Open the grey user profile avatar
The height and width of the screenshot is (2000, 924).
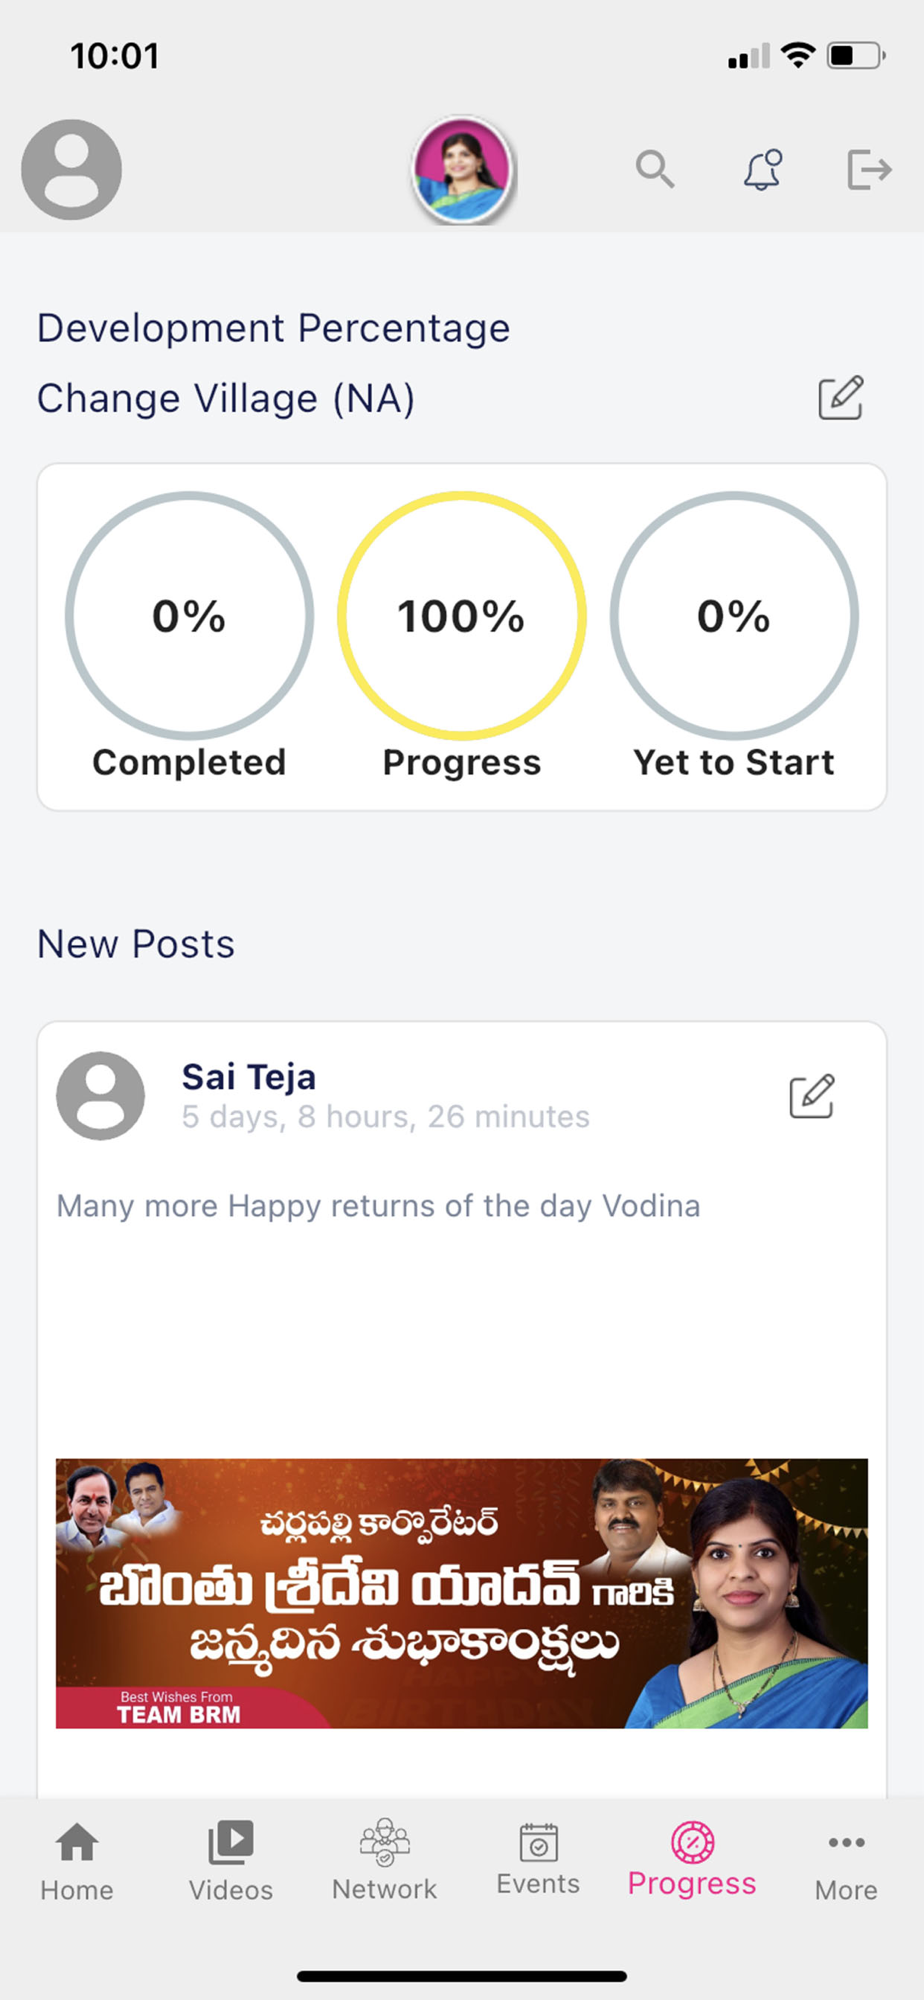[71, 170]
